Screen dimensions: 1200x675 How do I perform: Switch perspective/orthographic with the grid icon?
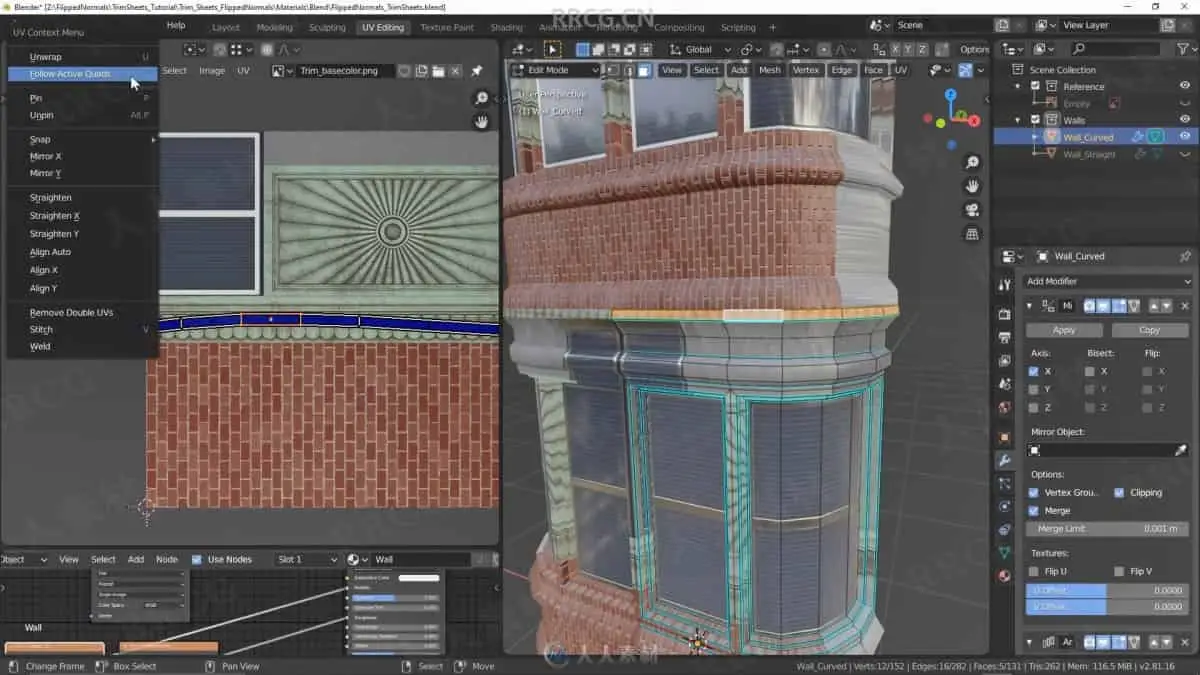tap(972, 234)
